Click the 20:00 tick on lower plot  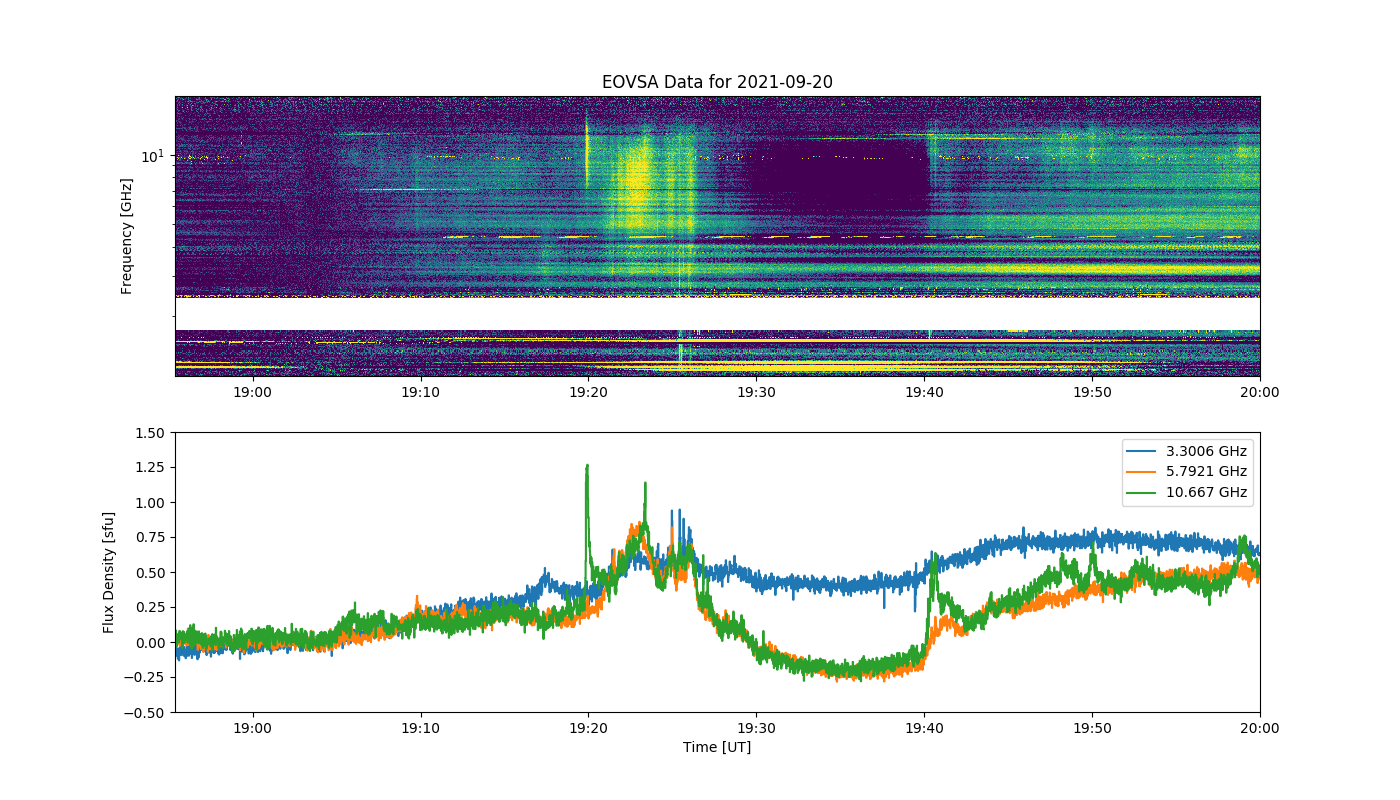[1260, 728]
